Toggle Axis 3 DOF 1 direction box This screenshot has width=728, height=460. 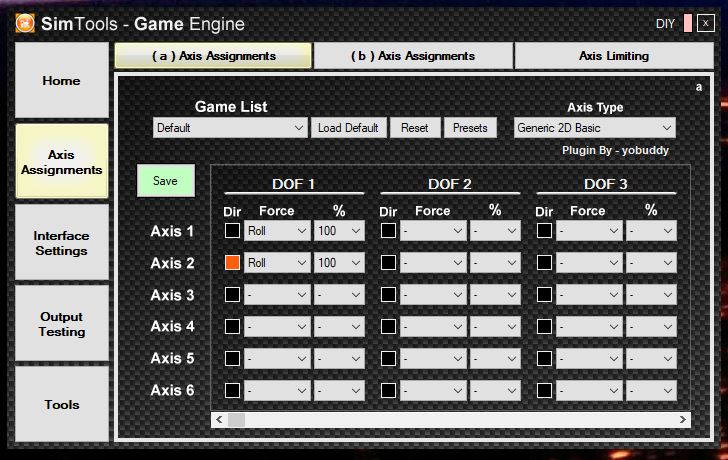click(x=232, y=294)
